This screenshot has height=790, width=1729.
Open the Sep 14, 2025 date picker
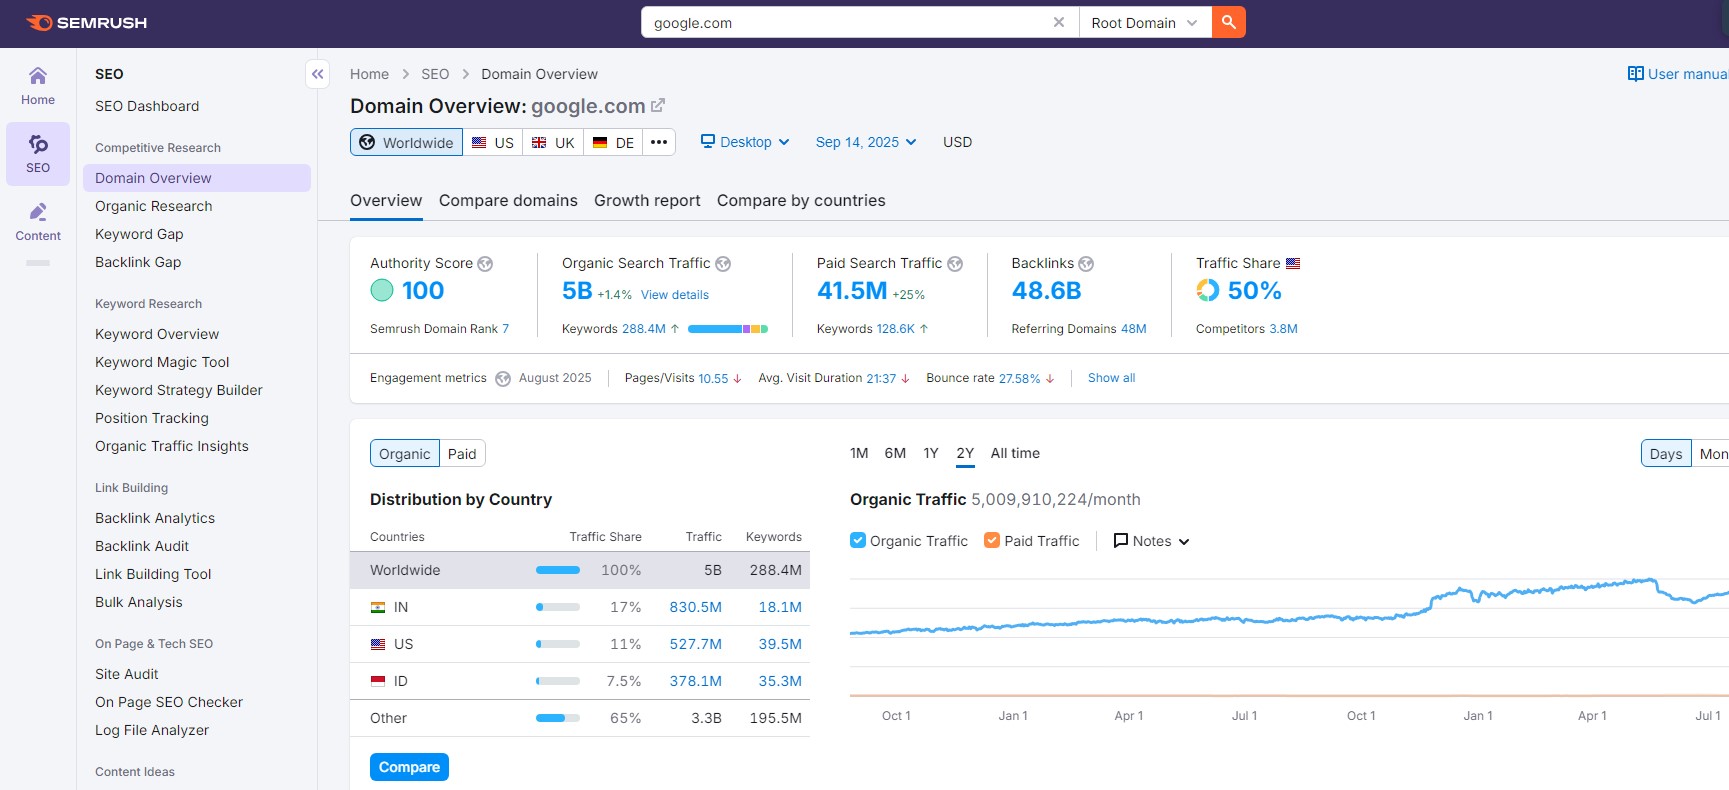coord(865,142)
